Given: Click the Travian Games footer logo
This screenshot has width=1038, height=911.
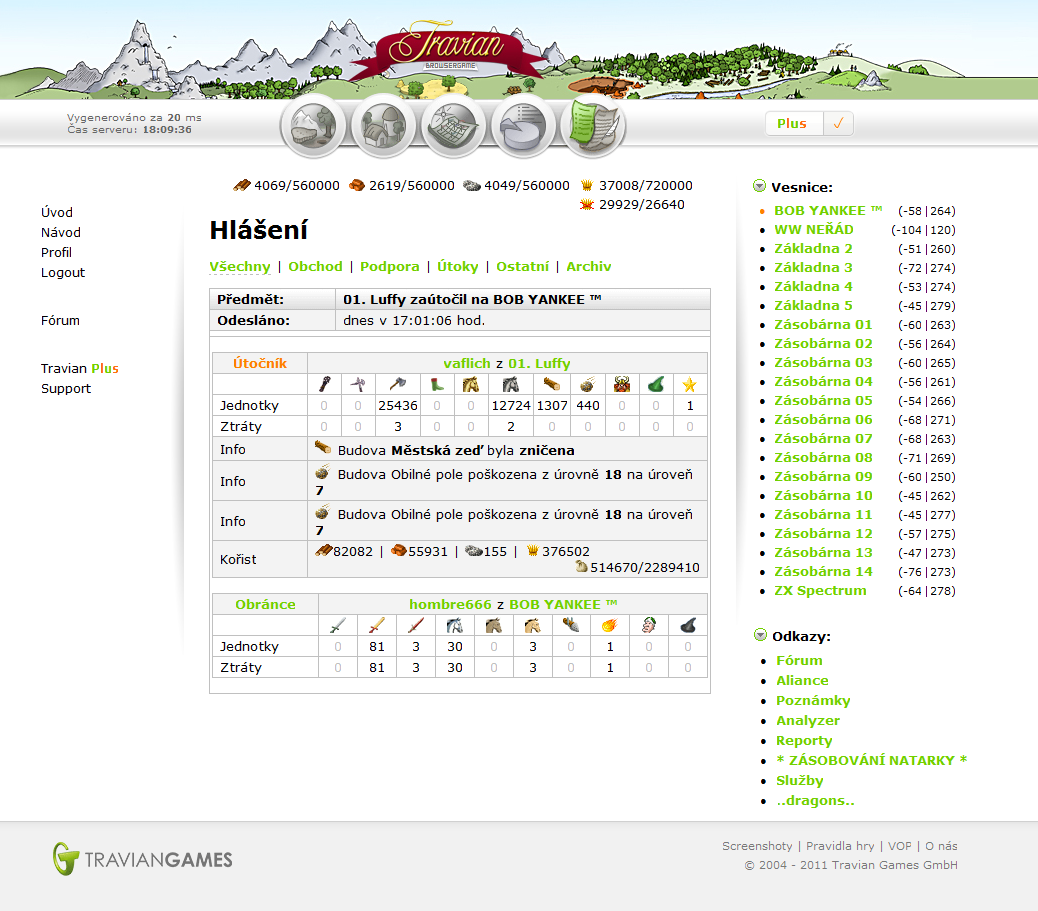Looking at the screenshot, I should pyautogui.click(x=142, y=859).
